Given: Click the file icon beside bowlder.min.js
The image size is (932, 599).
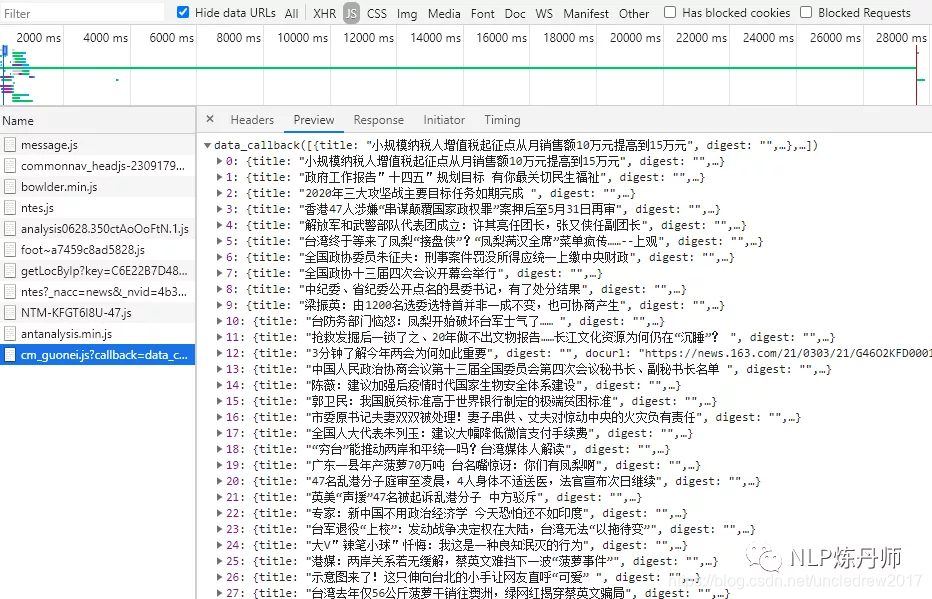Looking at the screenshot, I should pos(10,187).
